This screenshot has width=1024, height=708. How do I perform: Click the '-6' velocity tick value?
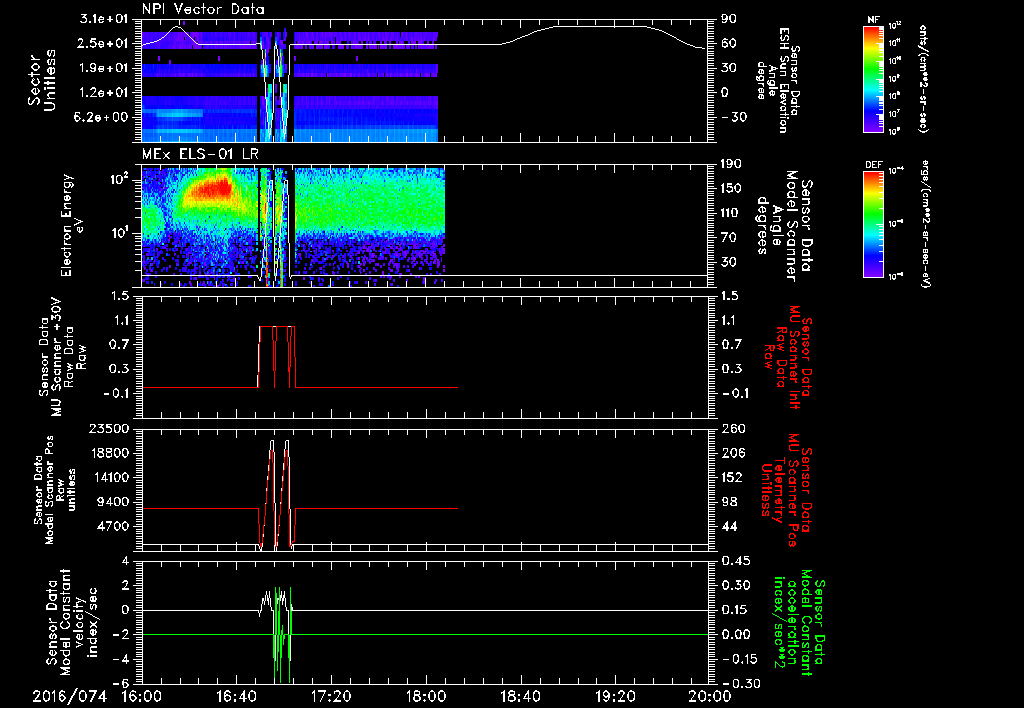120,683
